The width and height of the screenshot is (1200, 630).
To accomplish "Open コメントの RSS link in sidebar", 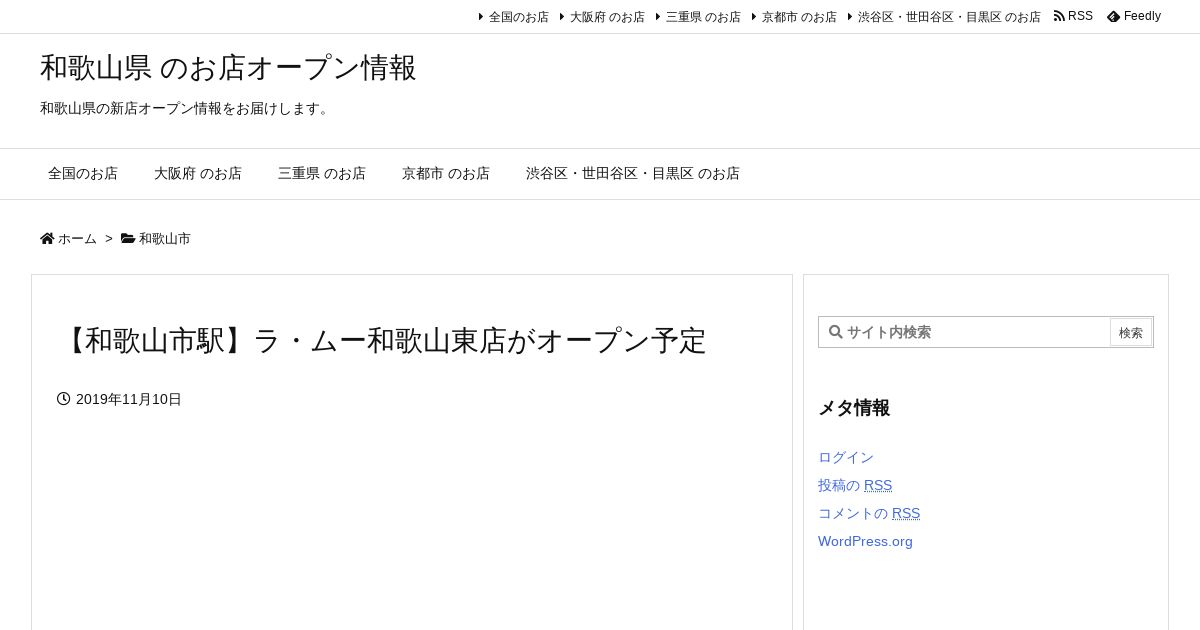I will click(x=869, y=513).
